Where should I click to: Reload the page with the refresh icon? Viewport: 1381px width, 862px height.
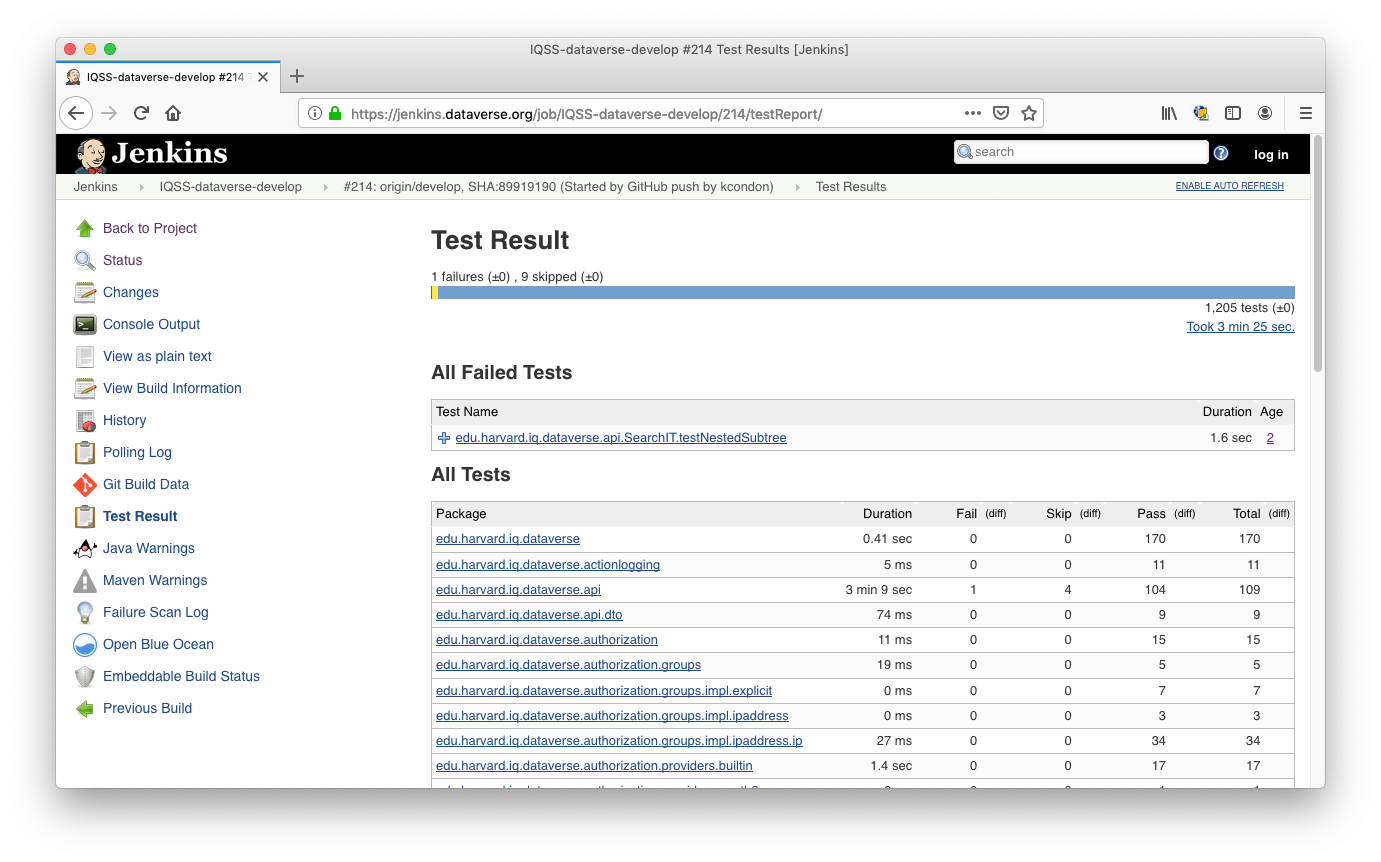point(141,113)
